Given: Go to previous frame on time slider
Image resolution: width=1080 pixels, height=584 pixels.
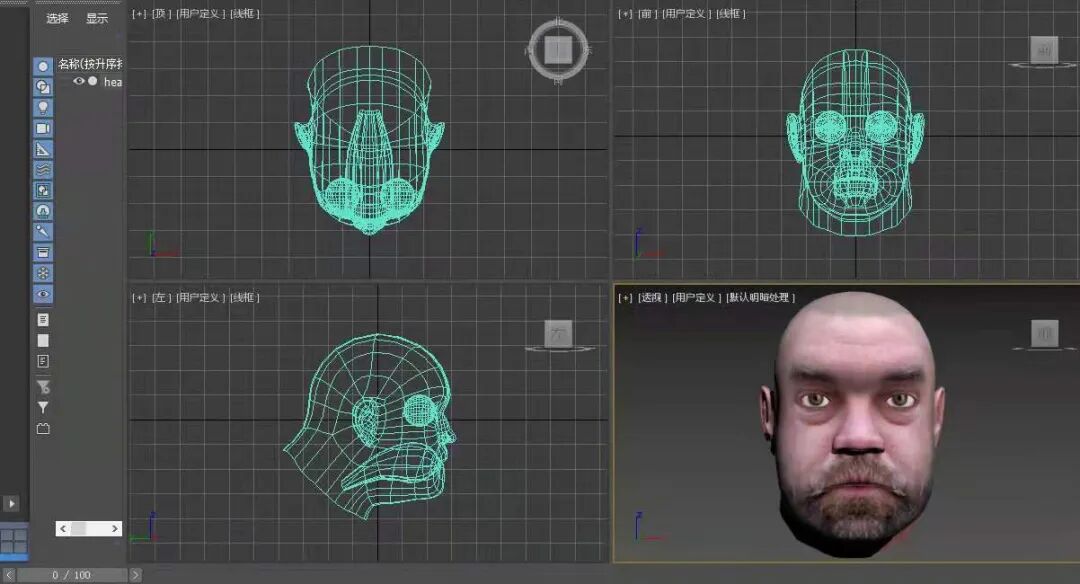Looking at the screenshot, I should 9,574.
